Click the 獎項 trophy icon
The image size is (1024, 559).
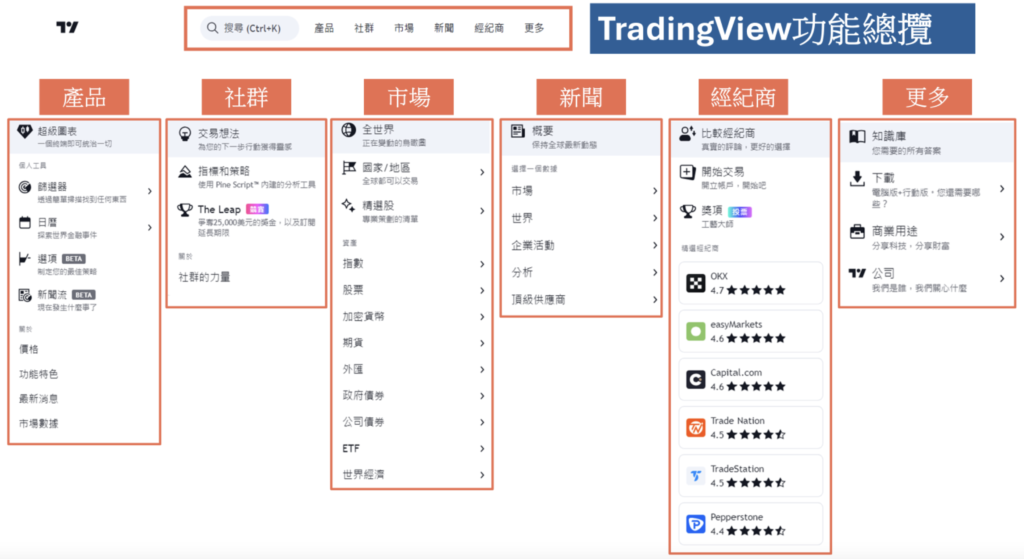pyautogui.click(x=688, y=211)
